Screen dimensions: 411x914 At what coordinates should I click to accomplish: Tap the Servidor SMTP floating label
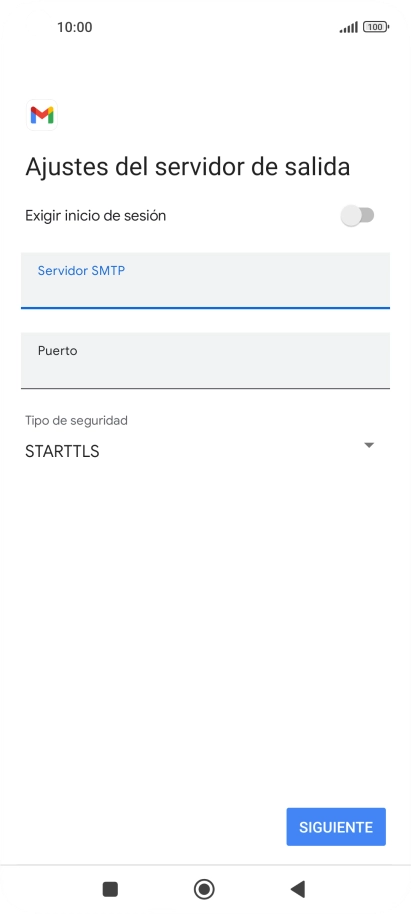(81, 270)
